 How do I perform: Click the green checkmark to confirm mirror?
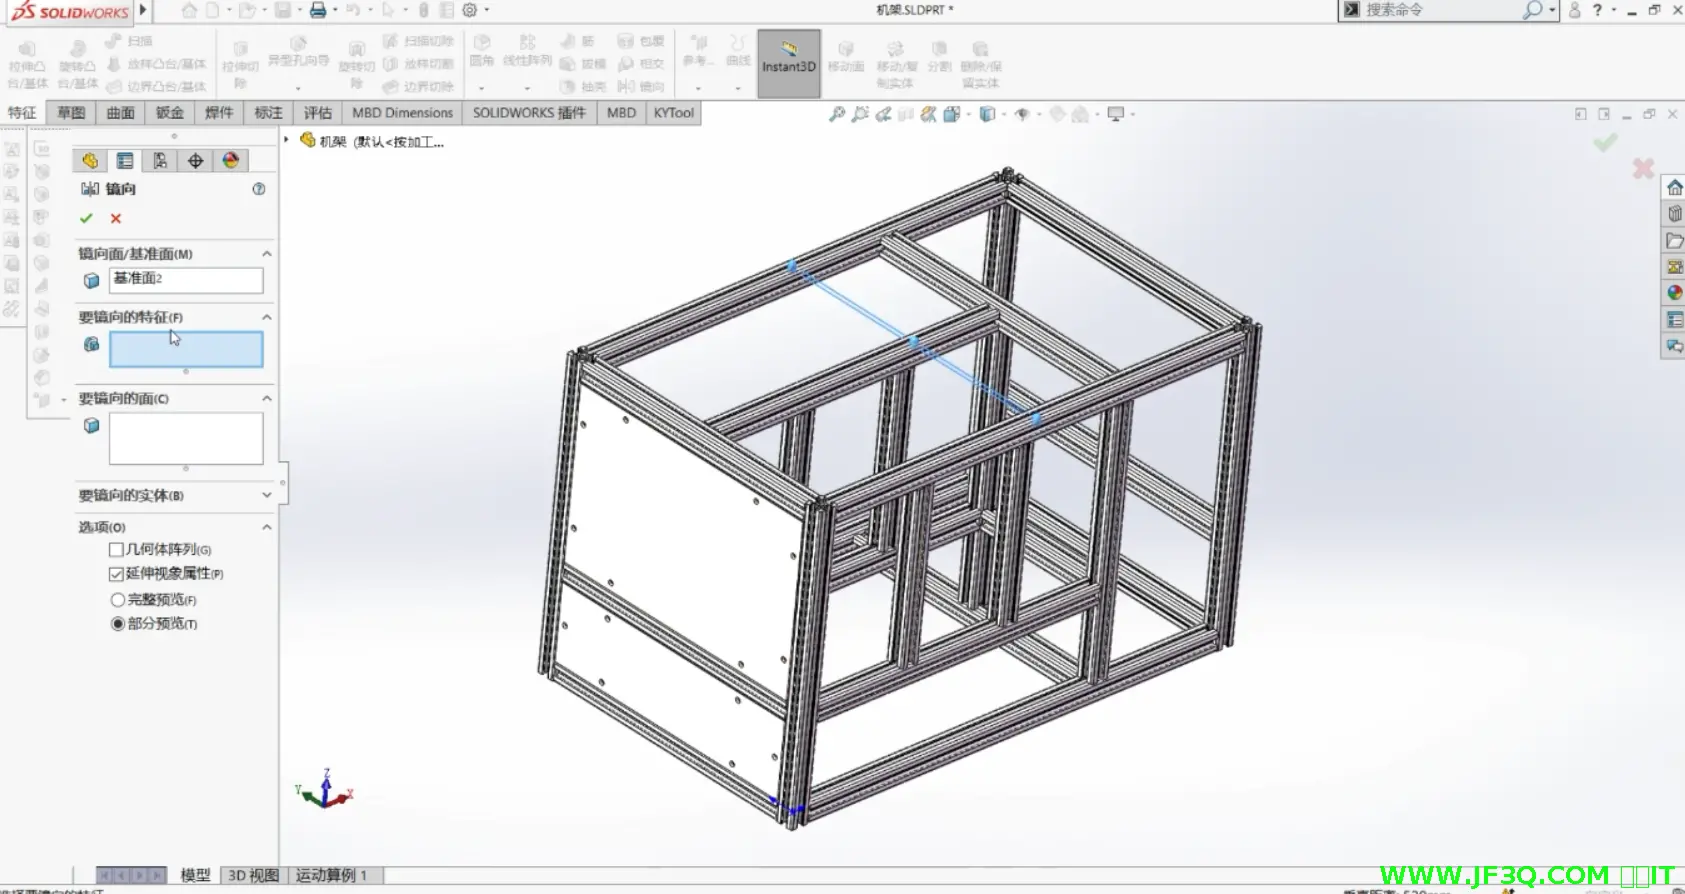pyautogui.click(x=86, y=218)
